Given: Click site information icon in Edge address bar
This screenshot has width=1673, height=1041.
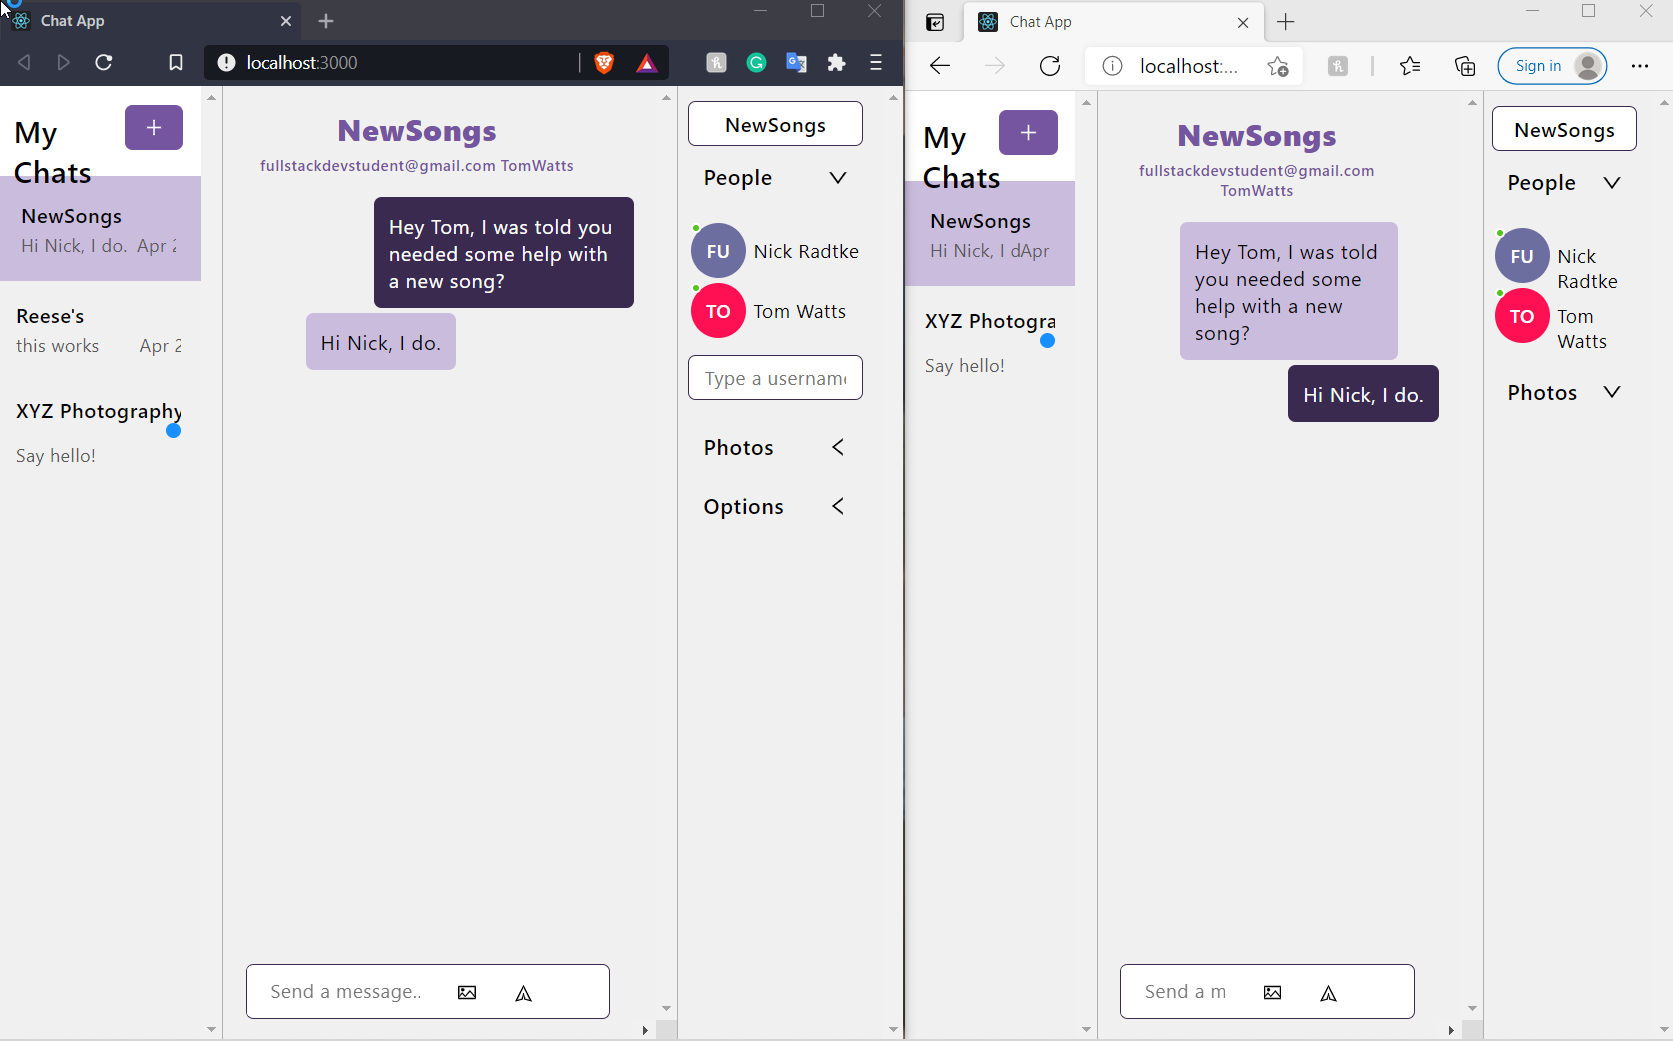Looking at the screenshot, I should point(1112,66).
